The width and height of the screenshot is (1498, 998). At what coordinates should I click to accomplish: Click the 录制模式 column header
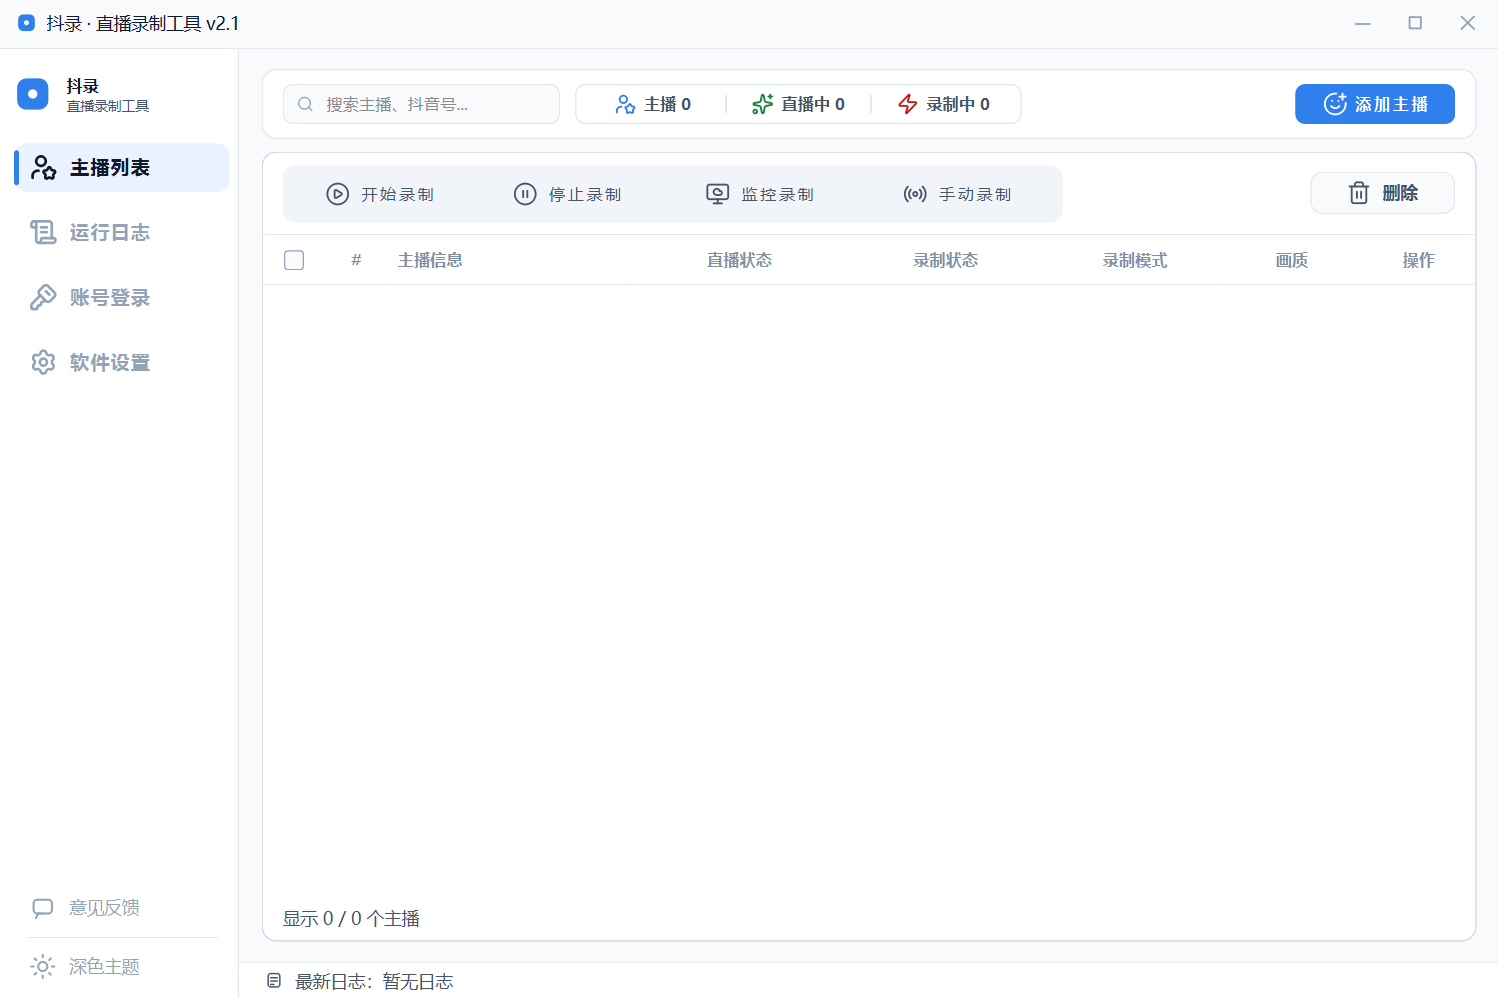pyautogui.click(x=1135, y=260)
